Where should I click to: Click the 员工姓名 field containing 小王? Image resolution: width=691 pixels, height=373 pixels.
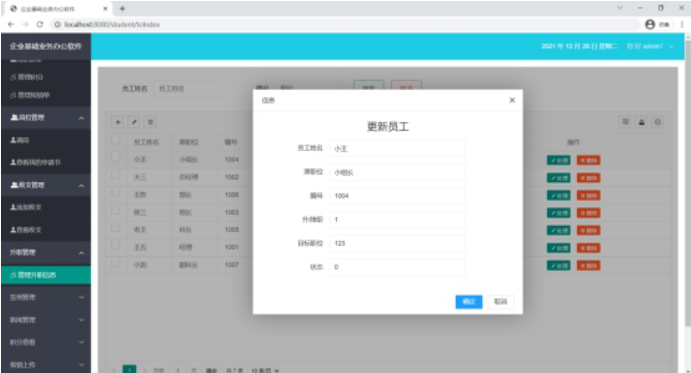[397, 149]
